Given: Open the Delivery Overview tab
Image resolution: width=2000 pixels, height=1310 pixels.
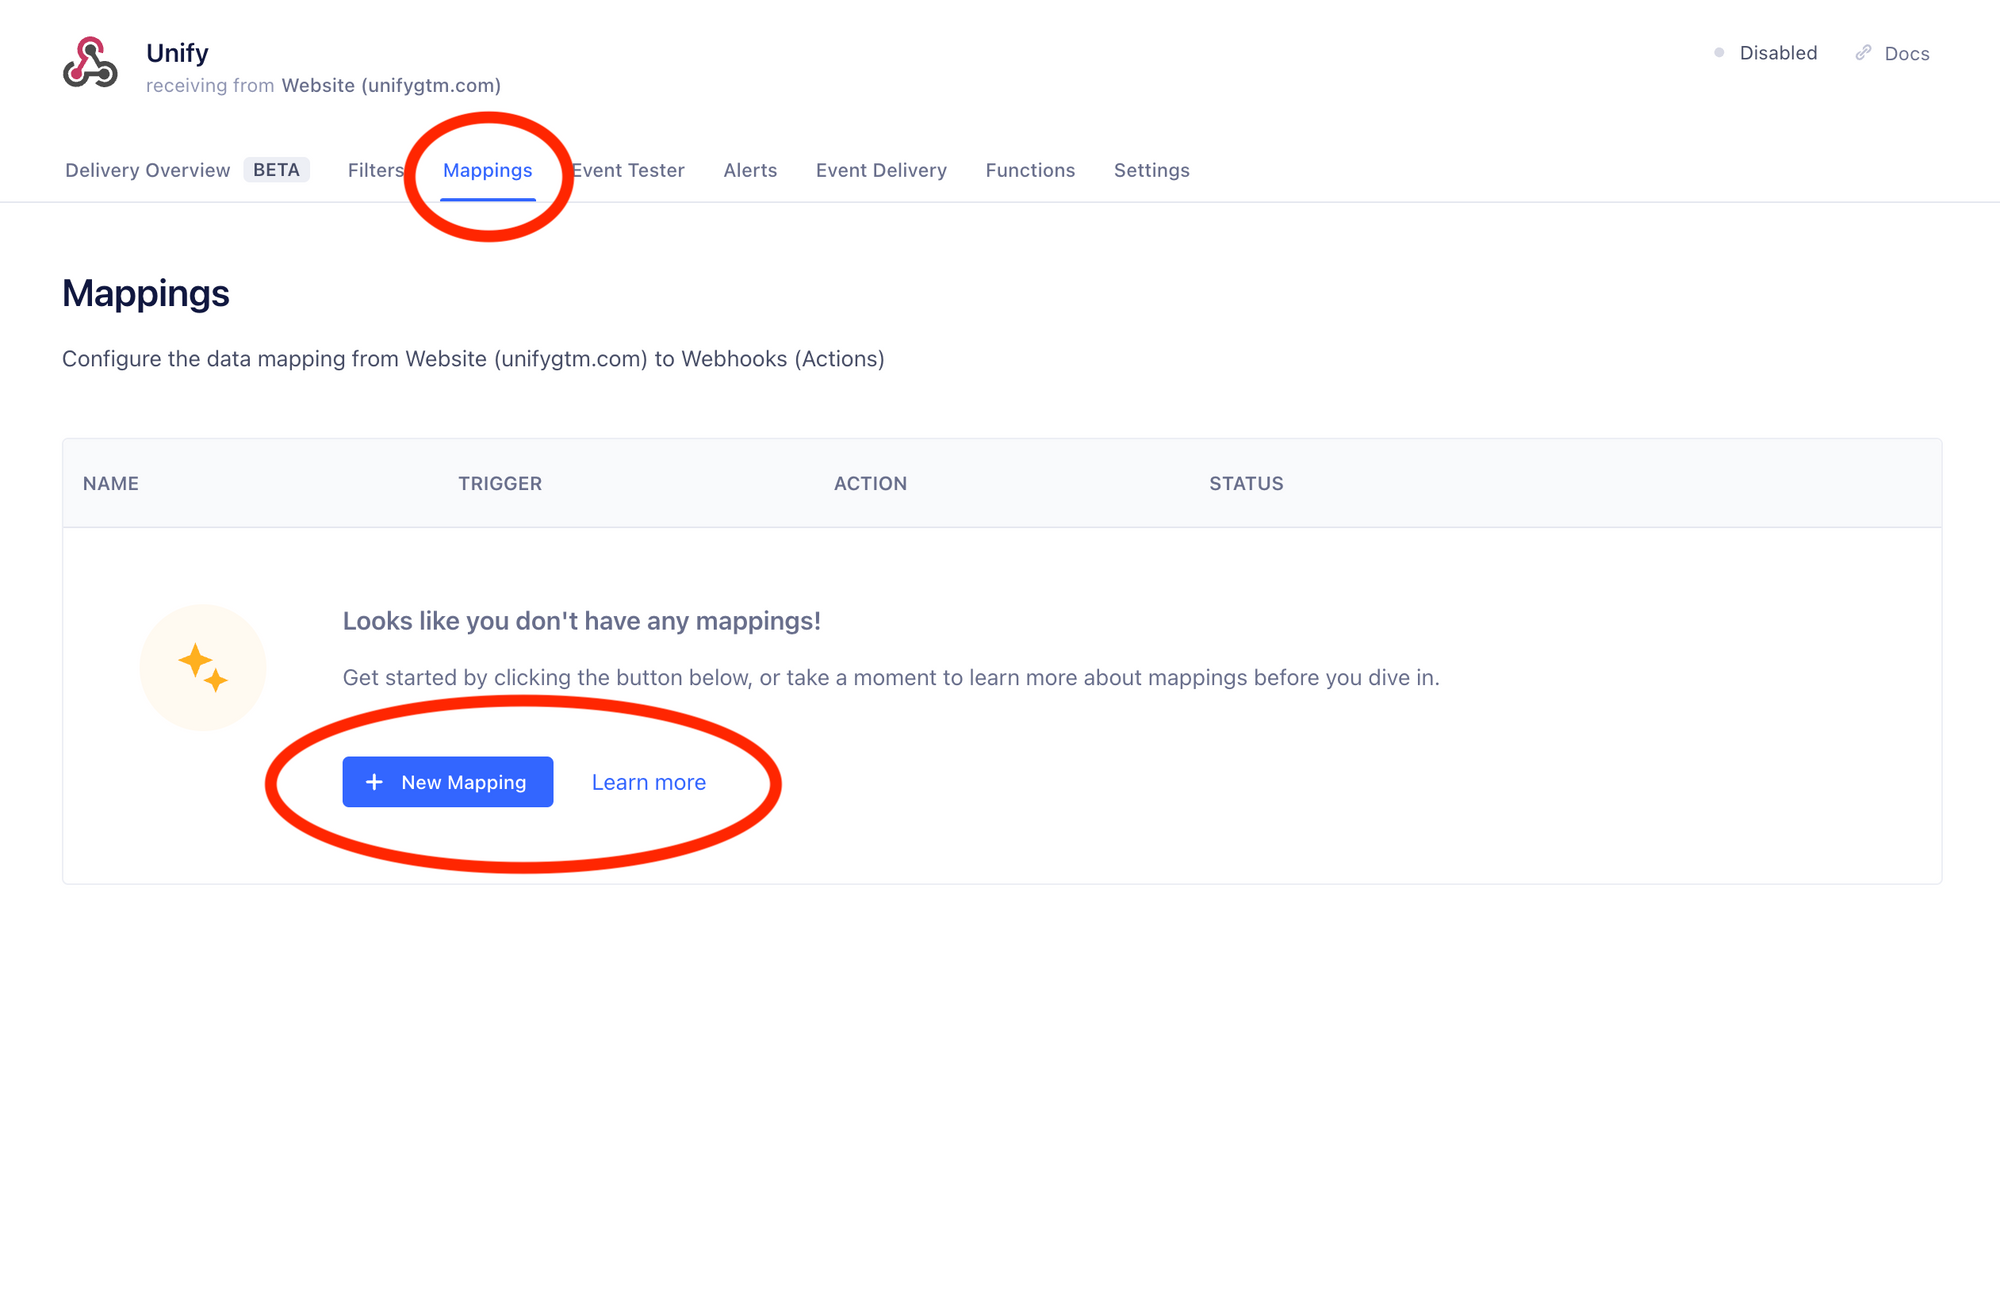Looking at the screenshot, I should point(147,170).
